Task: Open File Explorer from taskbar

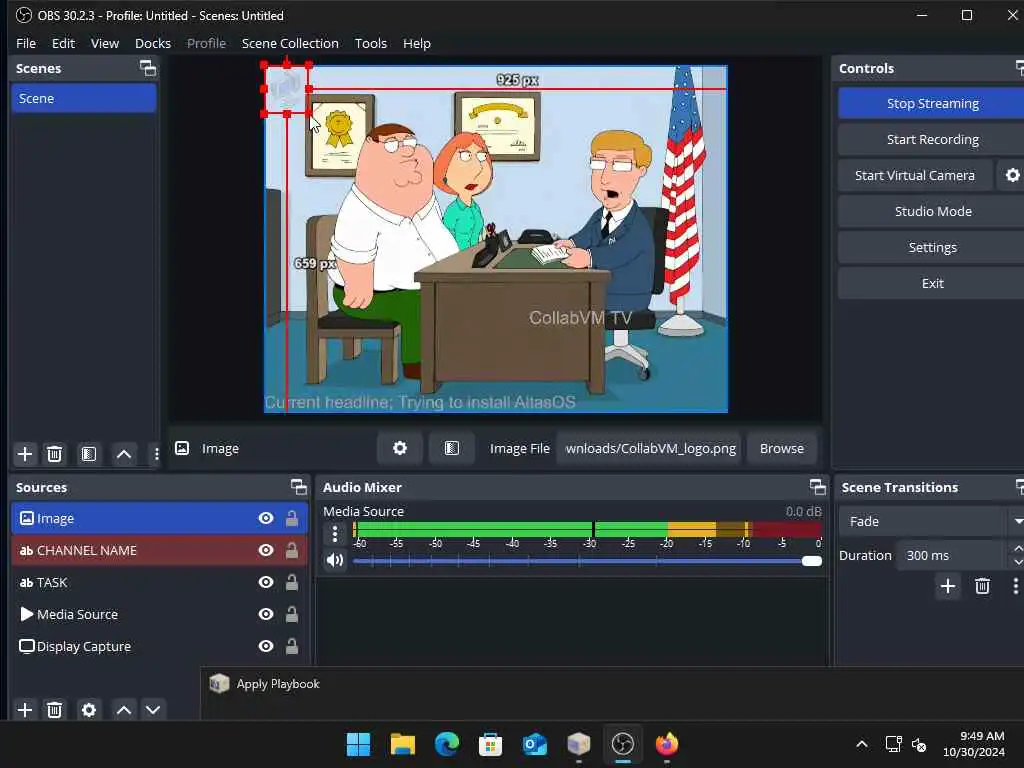Action: point(402,744)
